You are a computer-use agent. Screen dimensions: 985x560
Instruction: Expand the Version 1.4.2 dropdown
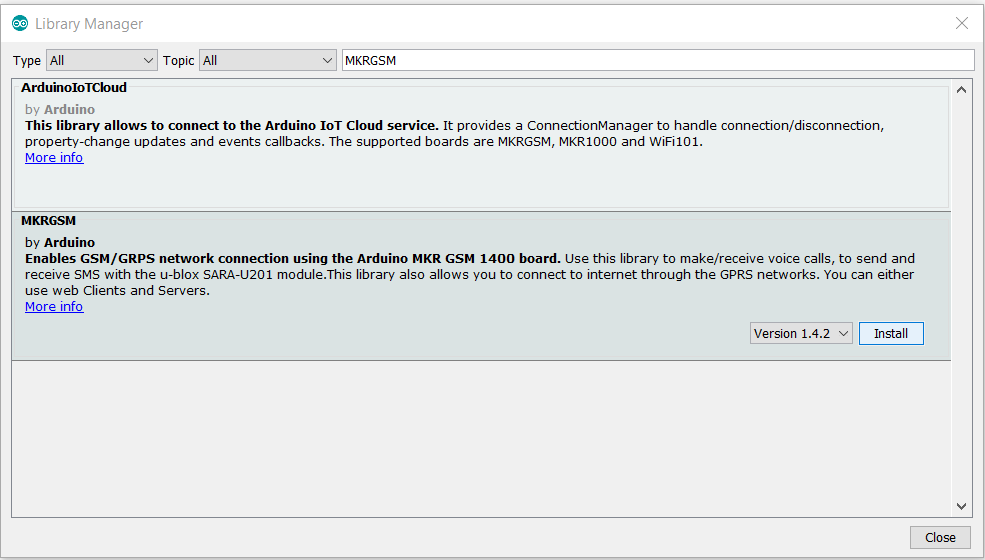point(801,333)
